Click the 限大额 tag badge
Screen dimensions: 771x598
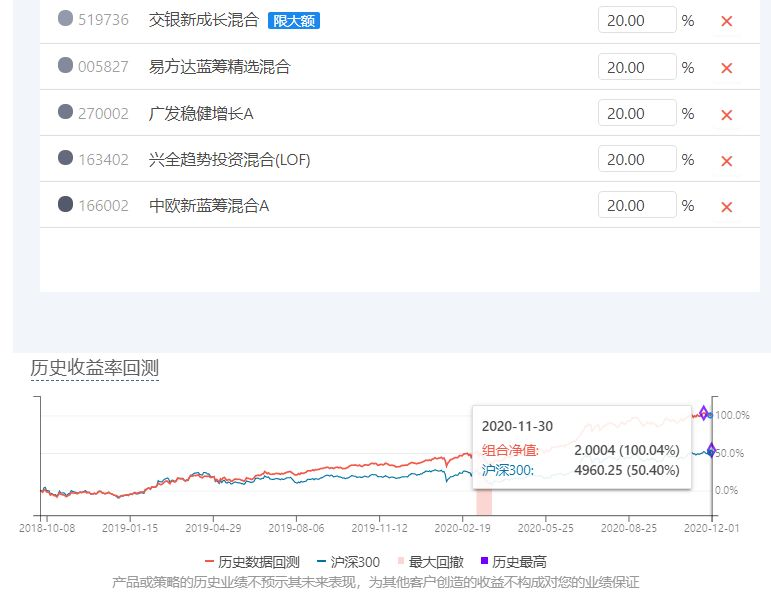point(294,21)
